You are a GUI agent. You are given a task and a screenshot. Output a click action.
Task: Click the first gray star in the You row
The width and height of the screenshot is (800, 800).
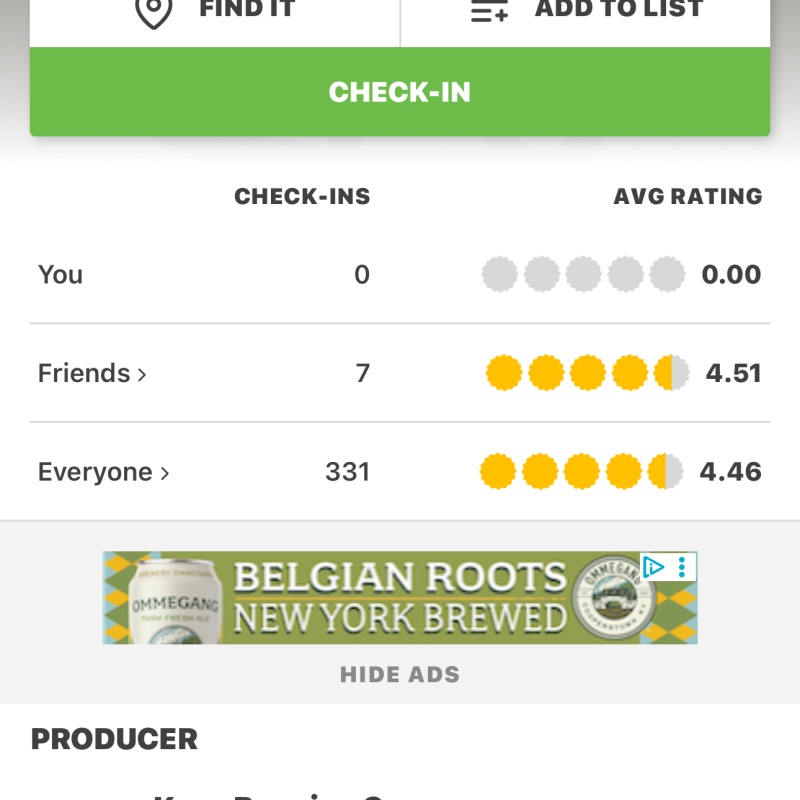tap(499, 274)
